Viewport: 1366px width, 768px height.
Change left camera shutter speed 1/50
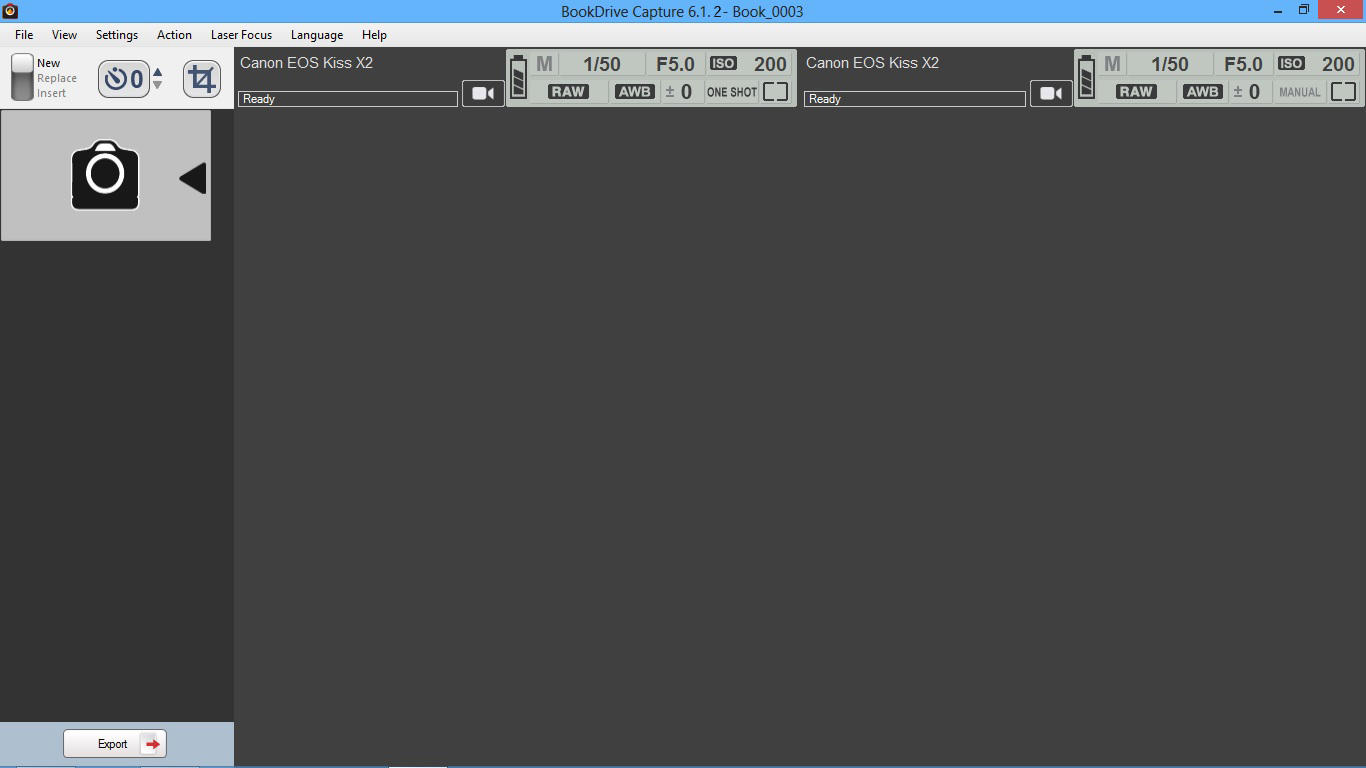(x=602, y=64)
